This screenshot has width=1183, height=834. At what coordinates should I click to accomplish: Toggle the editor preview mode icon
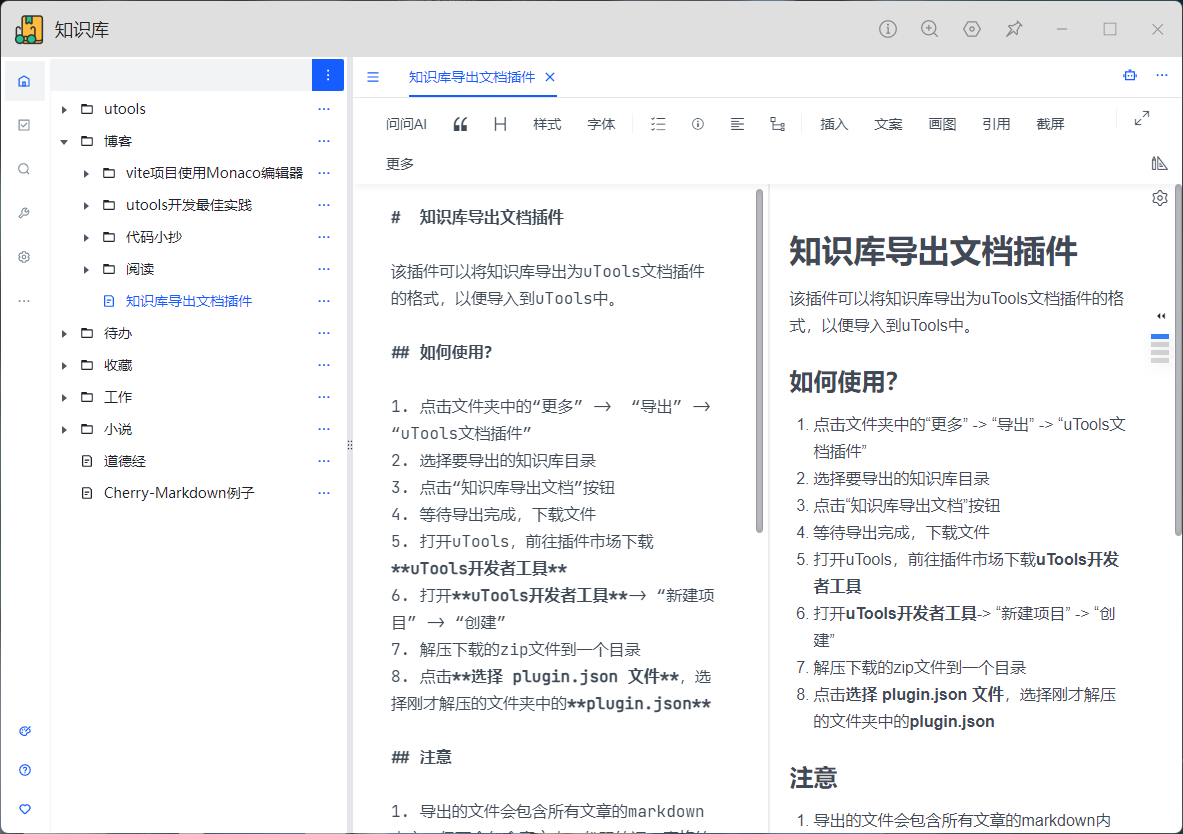point(1159,163)
